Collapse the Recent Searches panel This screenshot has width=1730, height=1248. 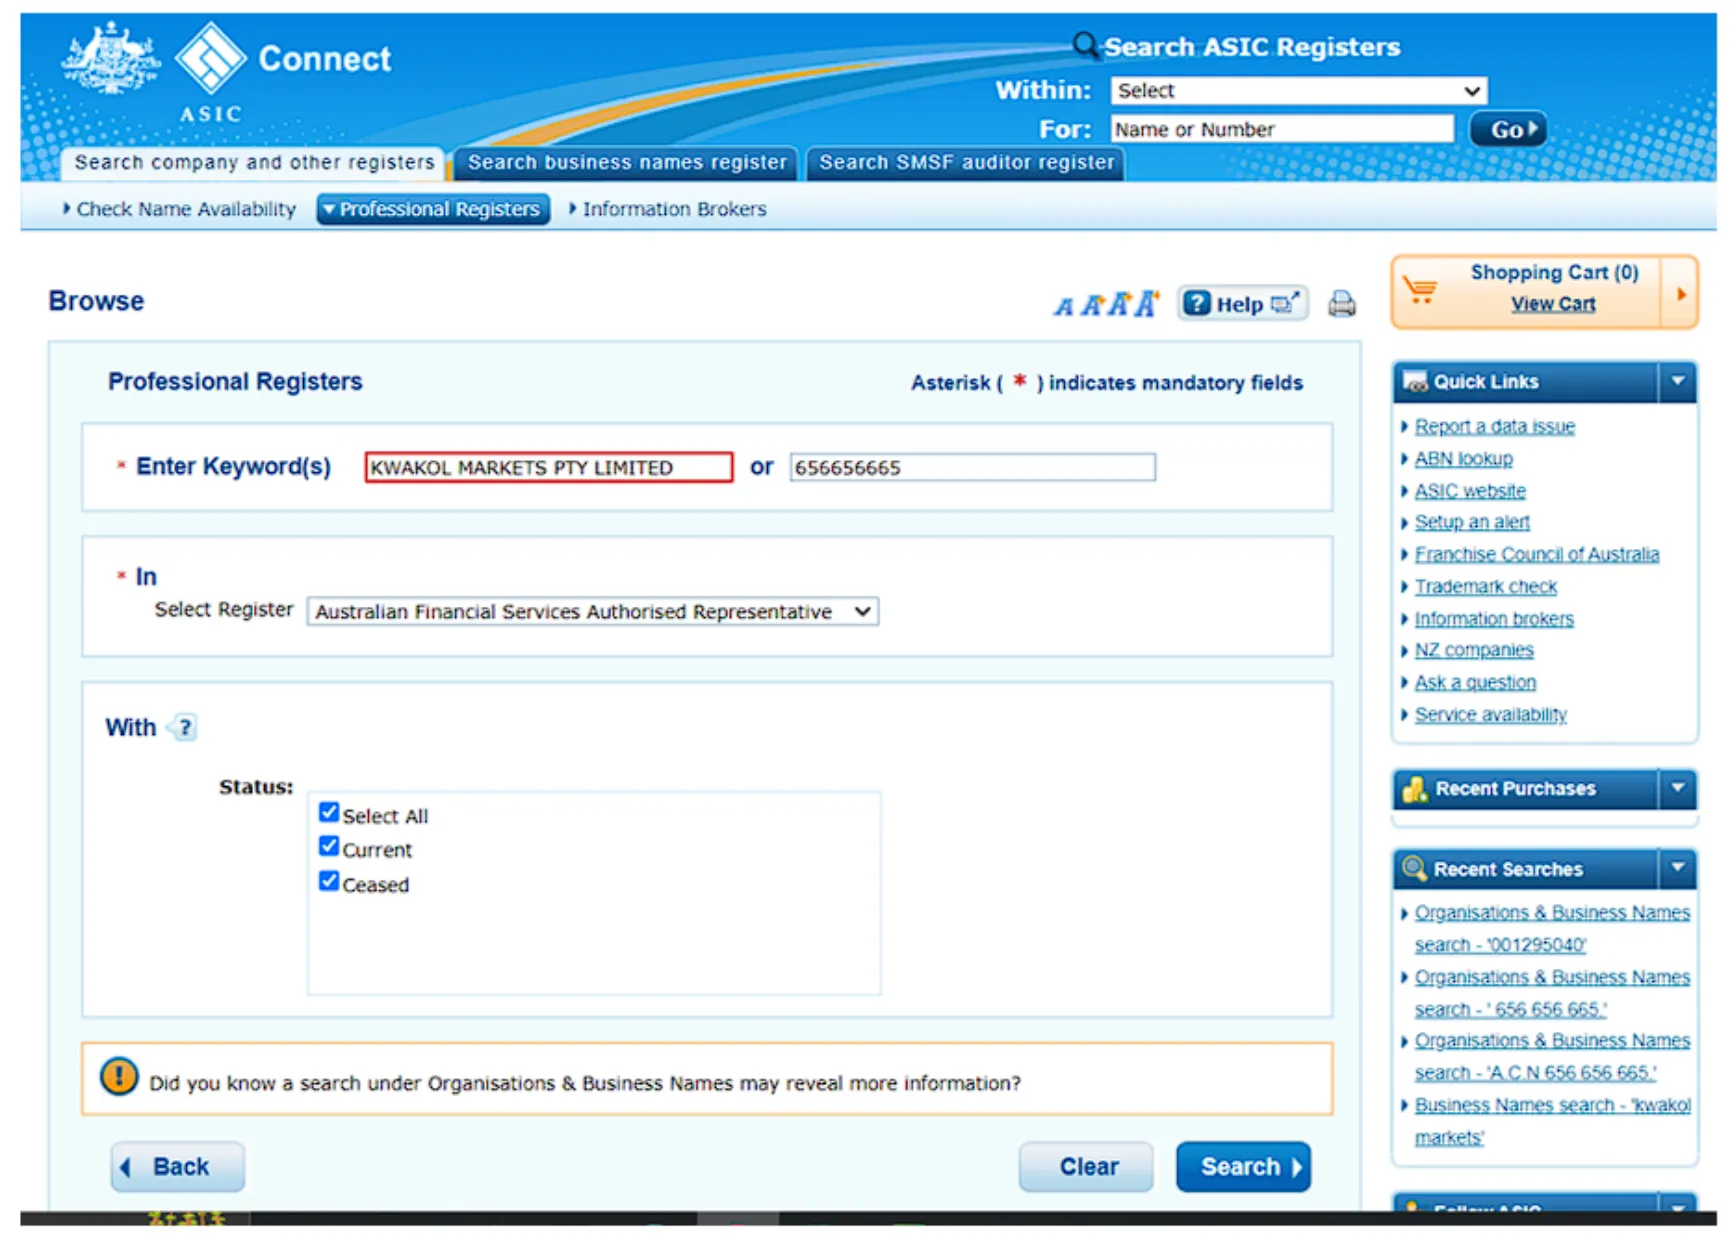pos(1678,868)
